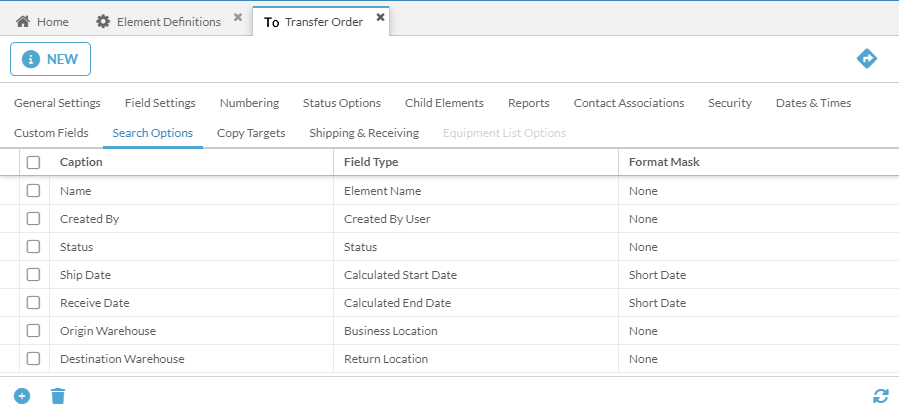The width and height of the screenshot is (899, 413).
Task: Check the Ship Date row checkbox
Action: coord(34,275)
